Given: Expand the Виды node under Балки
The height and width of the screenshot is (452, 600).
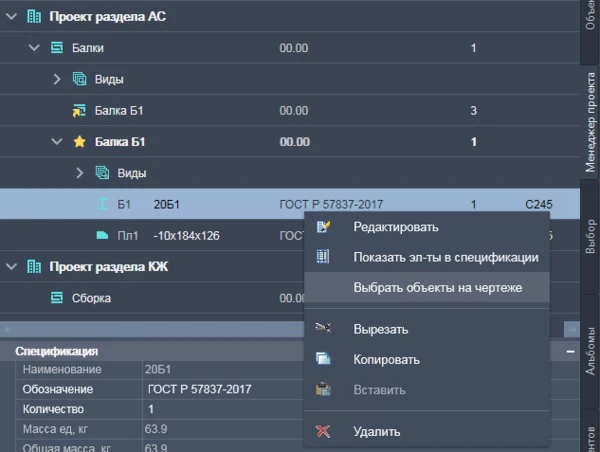Looking at the screenshot, I should click(57, 79).
